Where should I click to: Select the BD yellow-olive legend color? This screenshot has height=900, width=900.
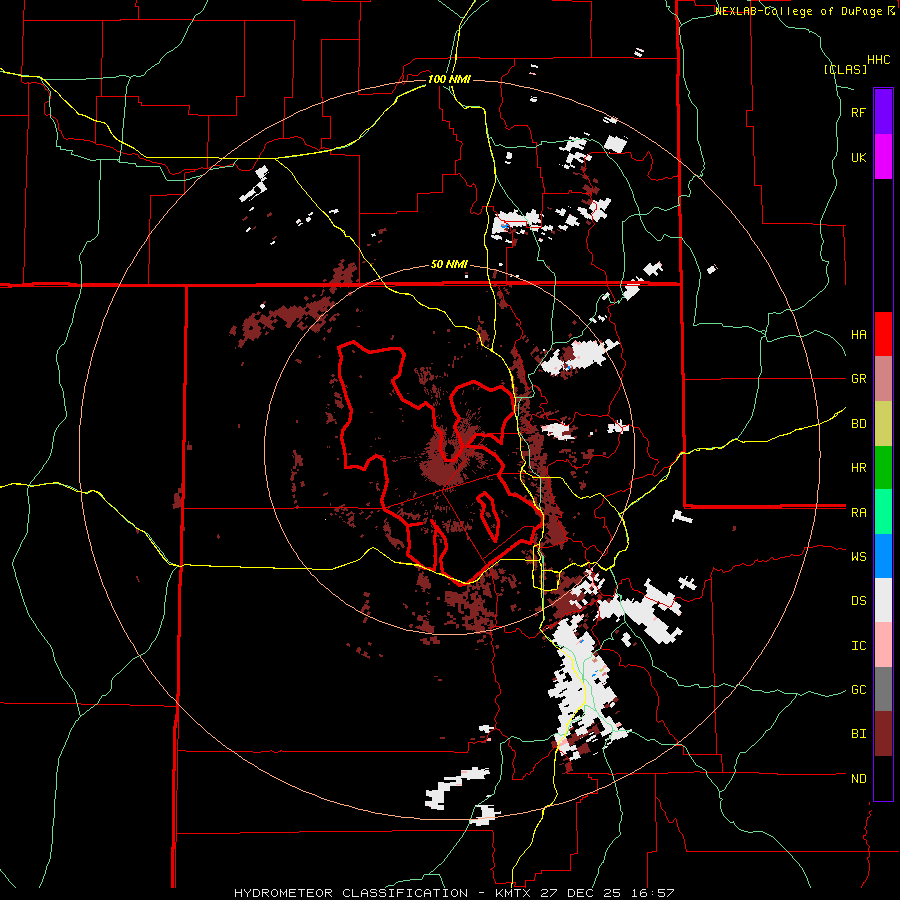[x=883, y=424]
